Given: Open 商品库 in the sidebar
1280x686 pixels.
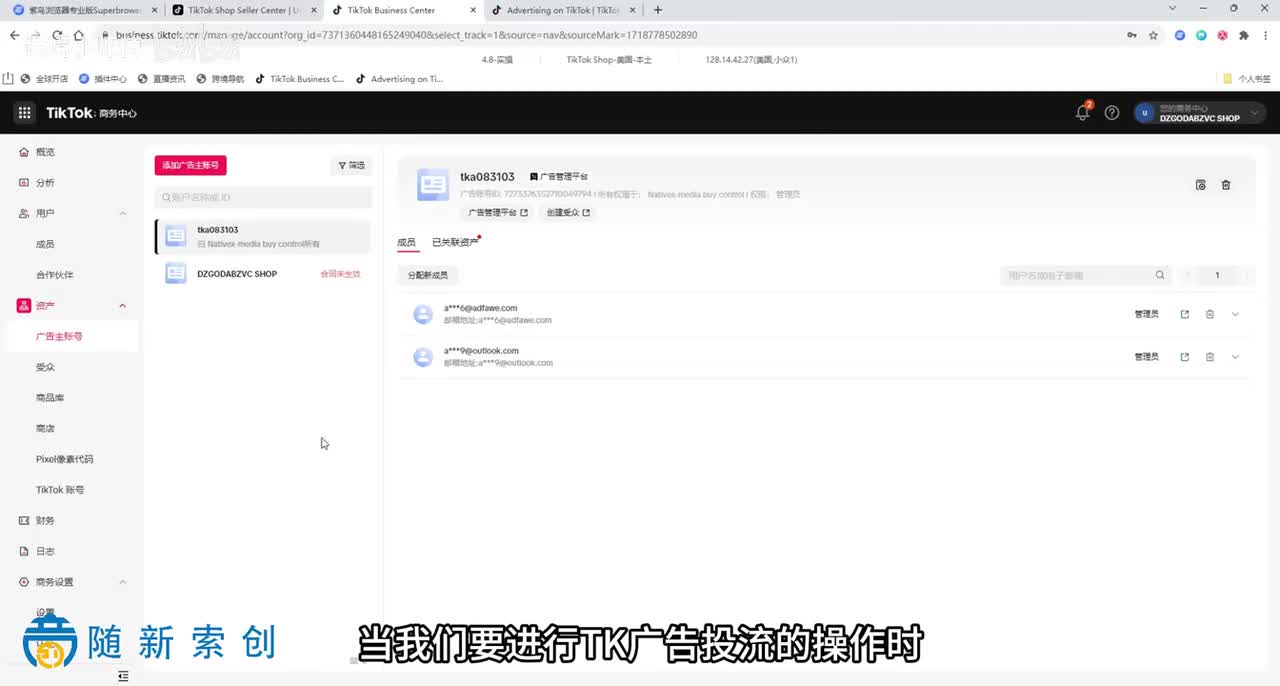Looking at the screenshot, I should coord(50,398).
